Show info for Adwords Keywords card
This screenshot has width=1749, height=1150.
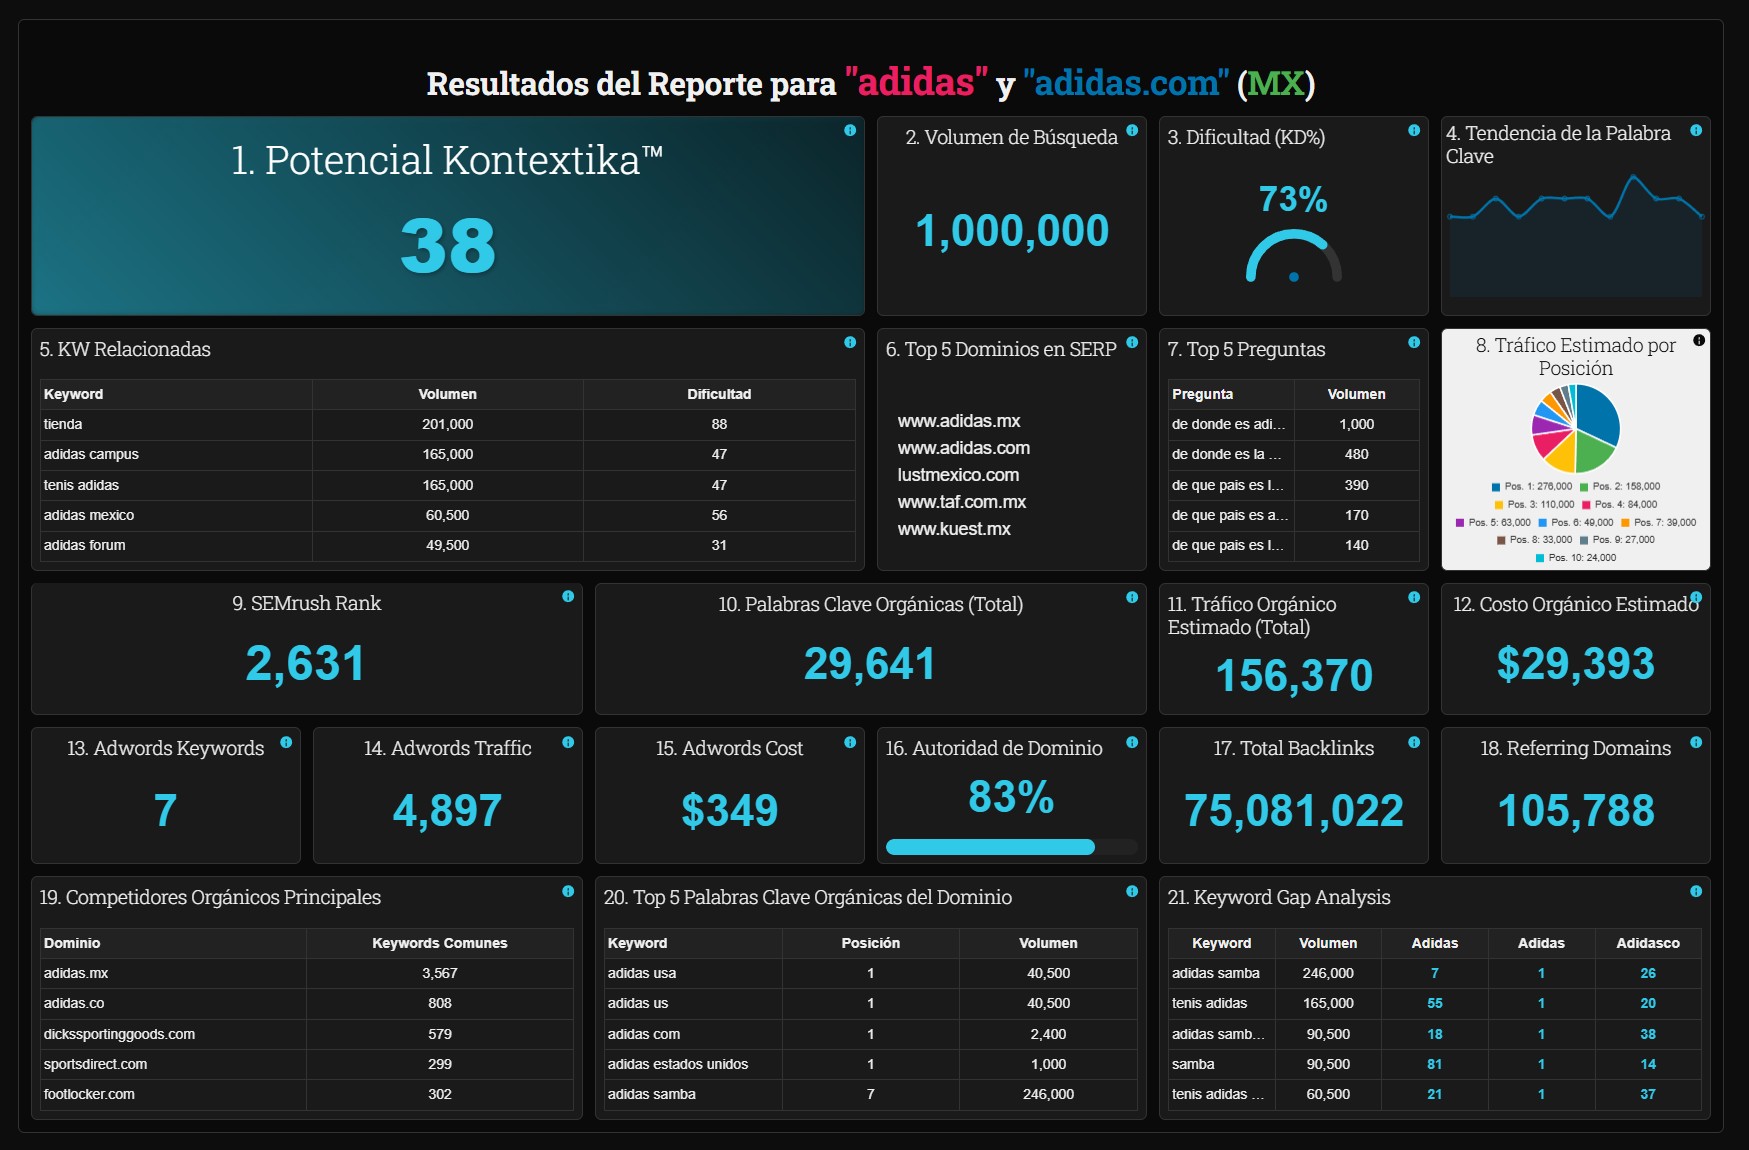click(x=286, y=742)
